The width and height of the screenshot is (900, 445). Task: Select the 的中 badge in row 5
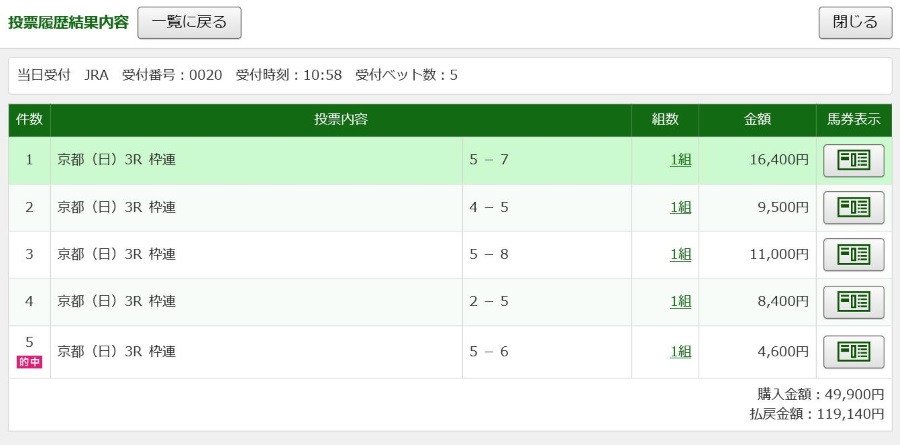[x=29, y=362]
